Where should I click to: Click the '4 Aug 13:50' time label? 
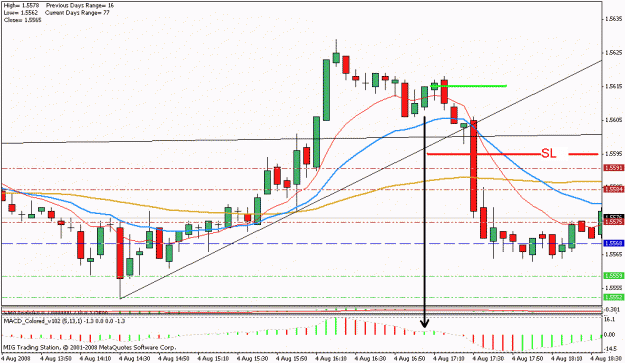point(55,359)
